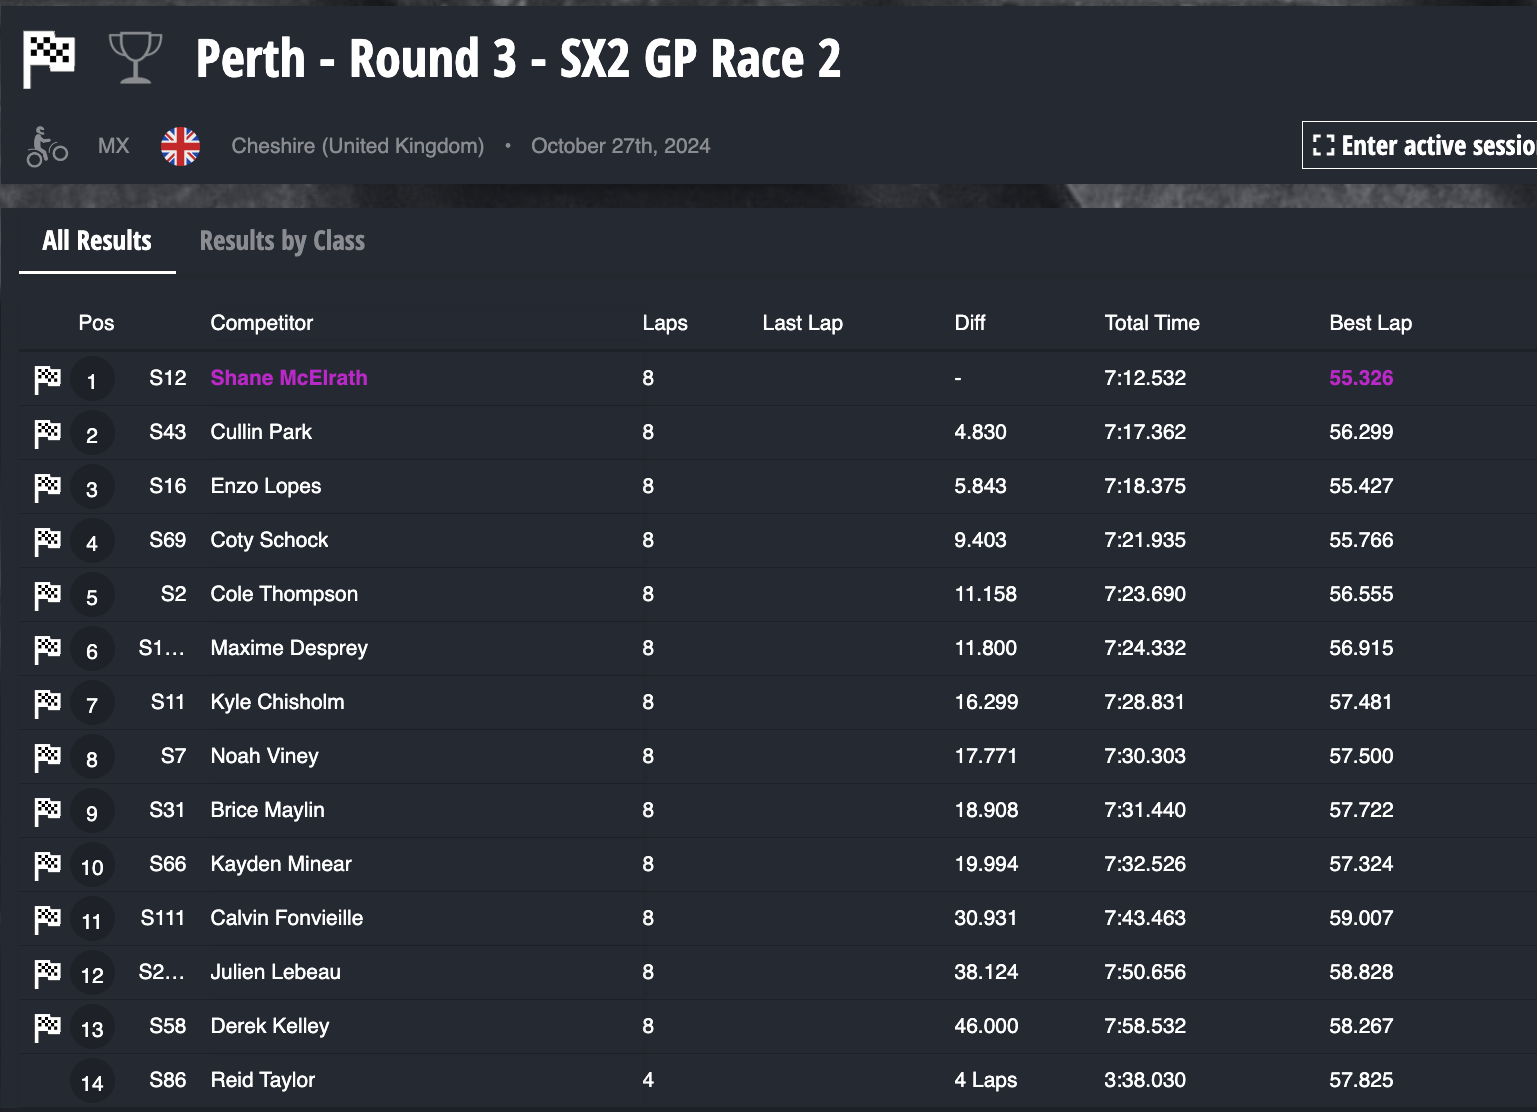Image resolution: width=1537 pixels, height=1112 pixels.
Task: Click finish flag icon in Derek Kelley row
Action: click(x=47, y=1027)
